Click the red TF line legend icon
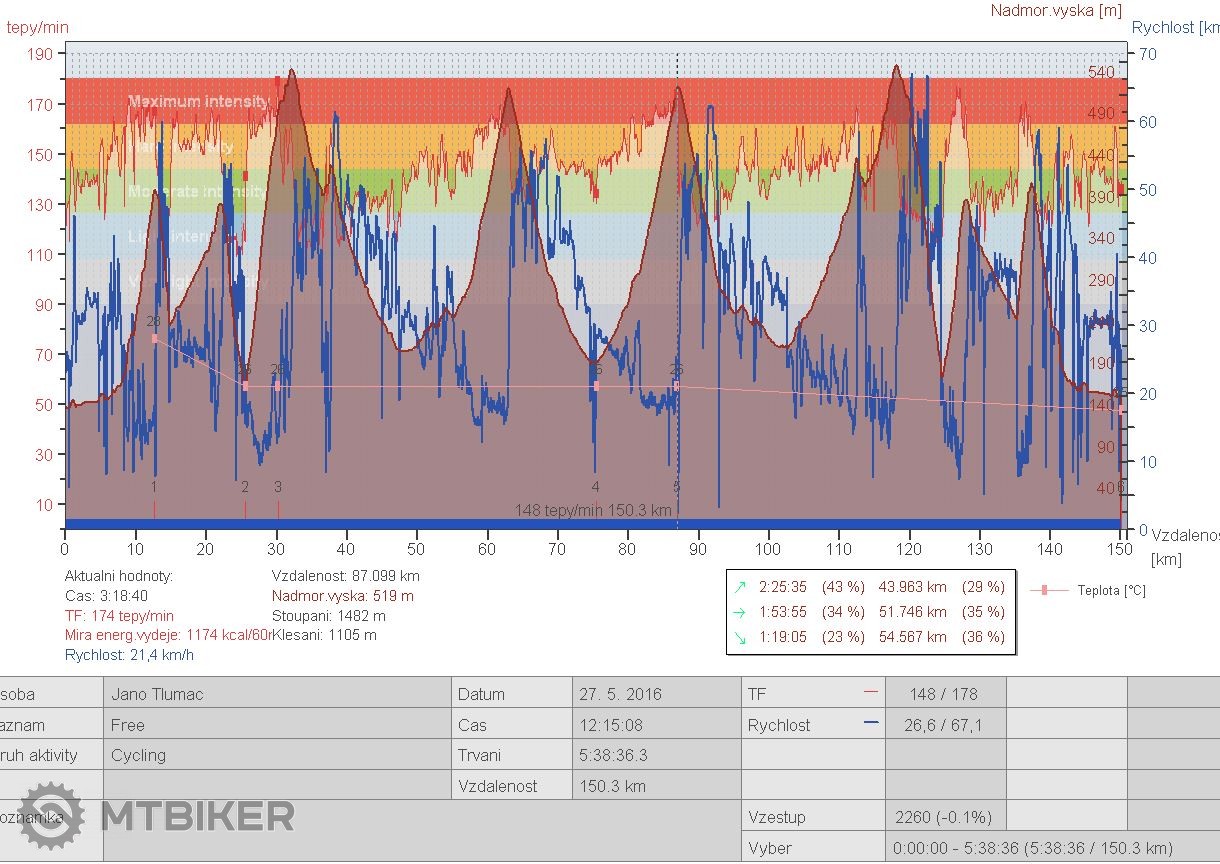 pos(870,693)
